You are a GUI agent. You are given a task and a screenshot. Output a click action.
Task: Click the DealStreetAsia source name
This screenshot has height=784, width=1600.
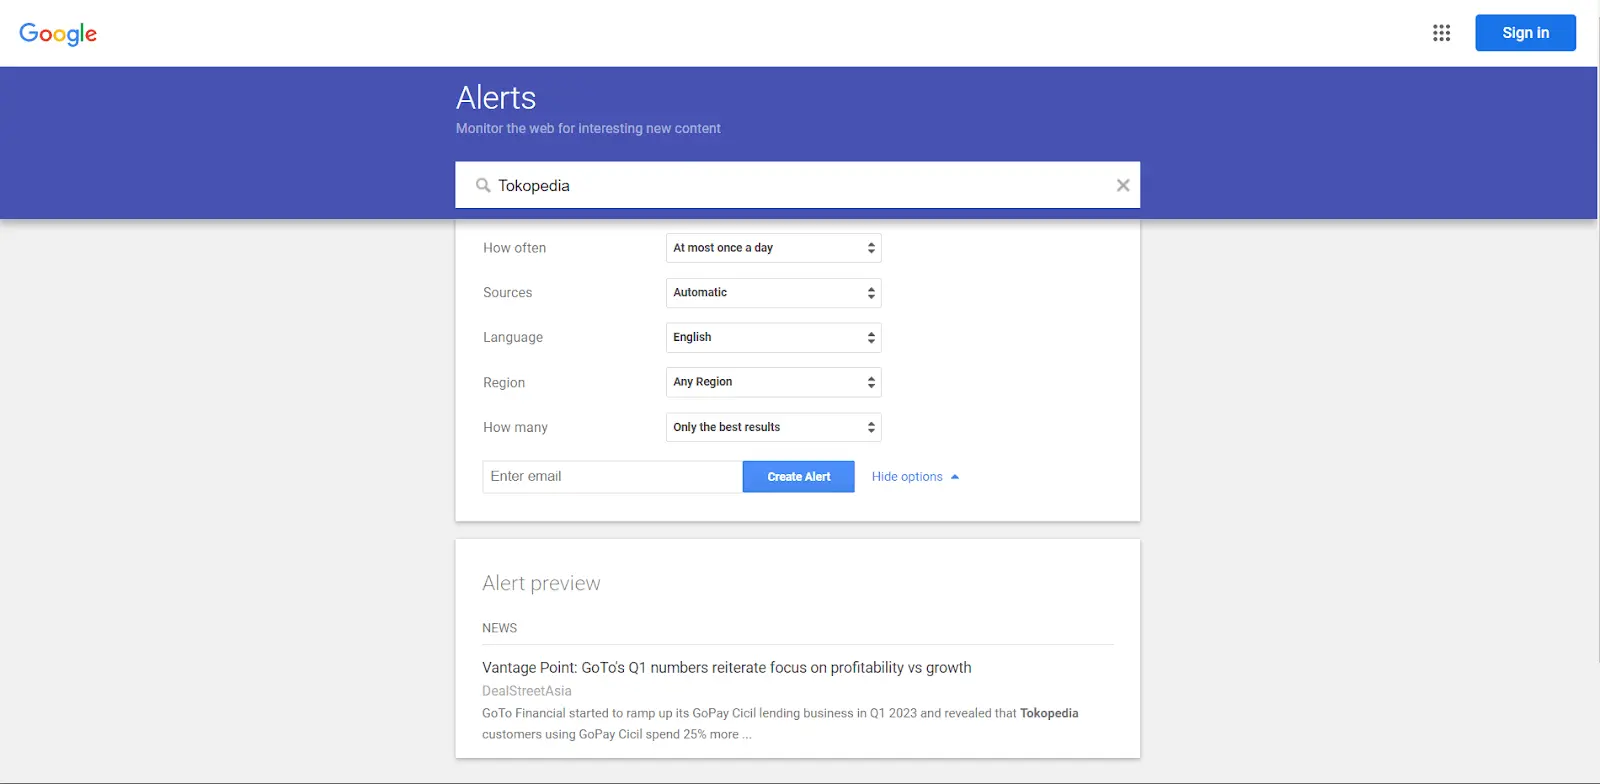click(527, 691)
